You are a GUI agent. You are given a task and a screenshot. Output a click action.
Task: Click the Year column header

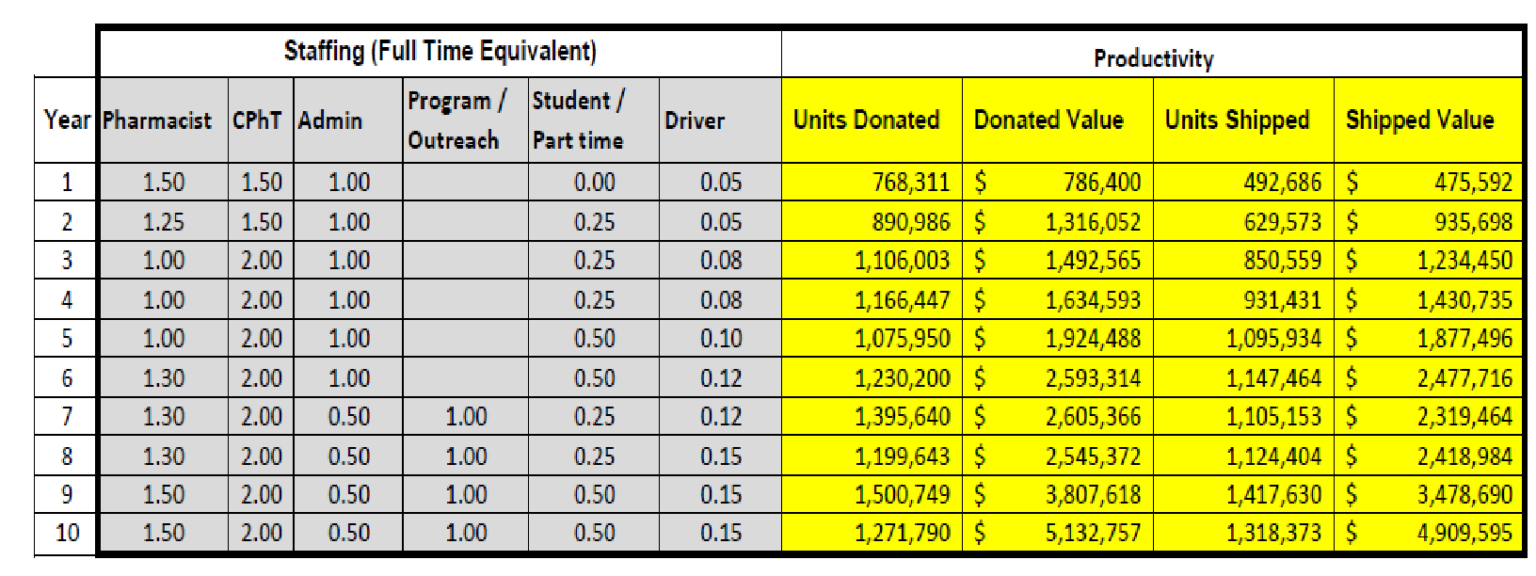coord(68,121)
